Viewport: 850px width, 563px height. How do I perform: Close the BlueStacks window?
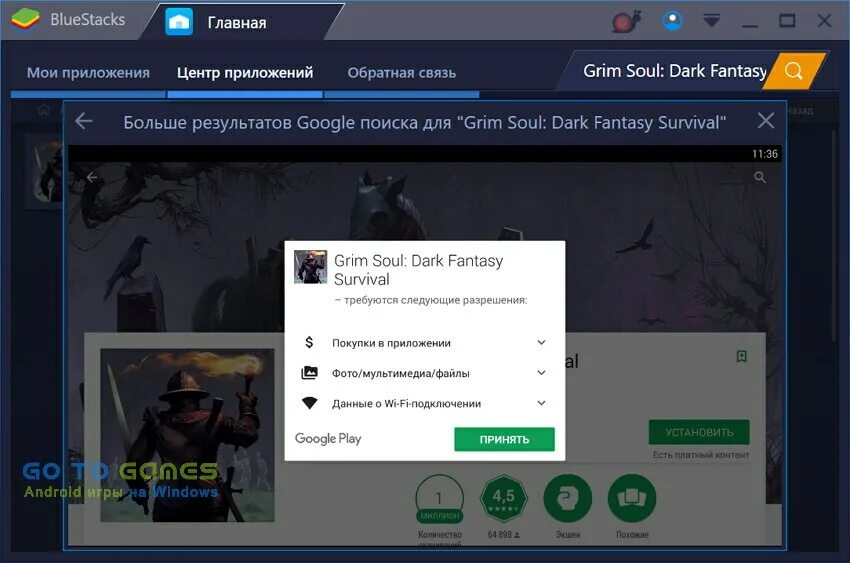(x=824, y=21)
